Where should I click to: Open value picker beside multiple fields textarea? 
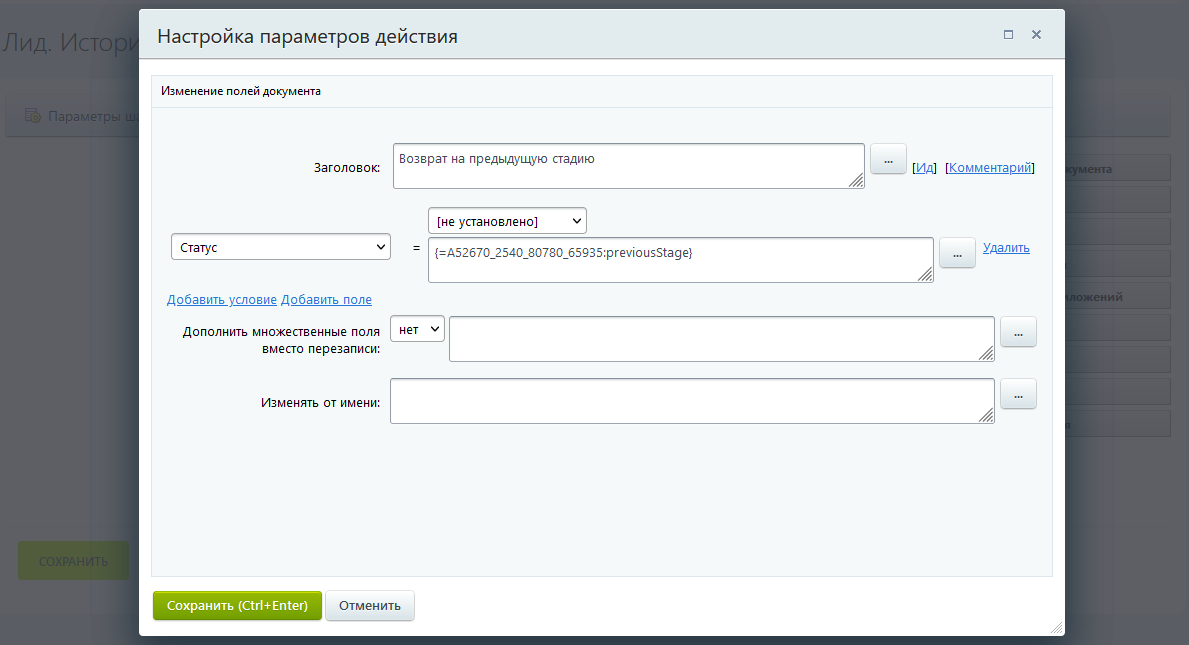tap(1018, 332)
